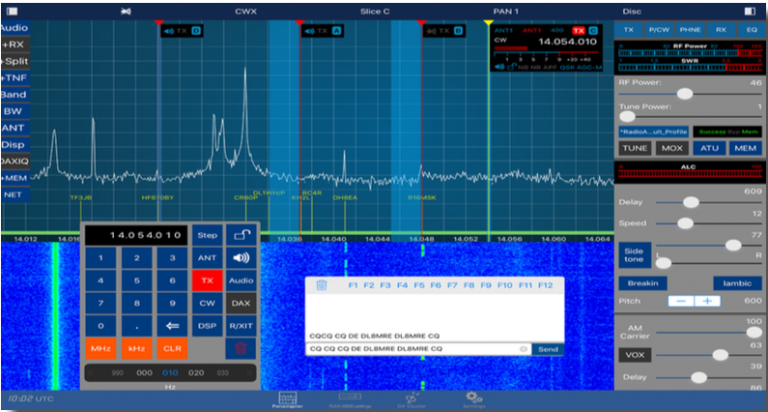
Task: Select 020 Hz in step picker
Action: click(x=196, y=373)
